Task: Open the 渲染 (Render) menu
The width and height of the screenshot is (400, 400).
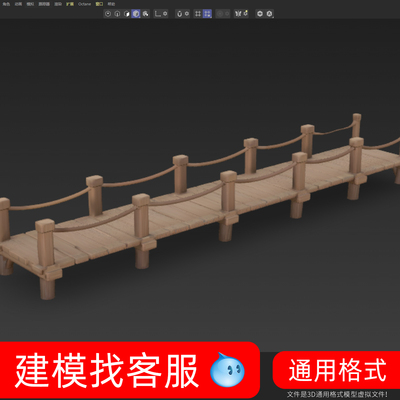Action: coord(58,4)
